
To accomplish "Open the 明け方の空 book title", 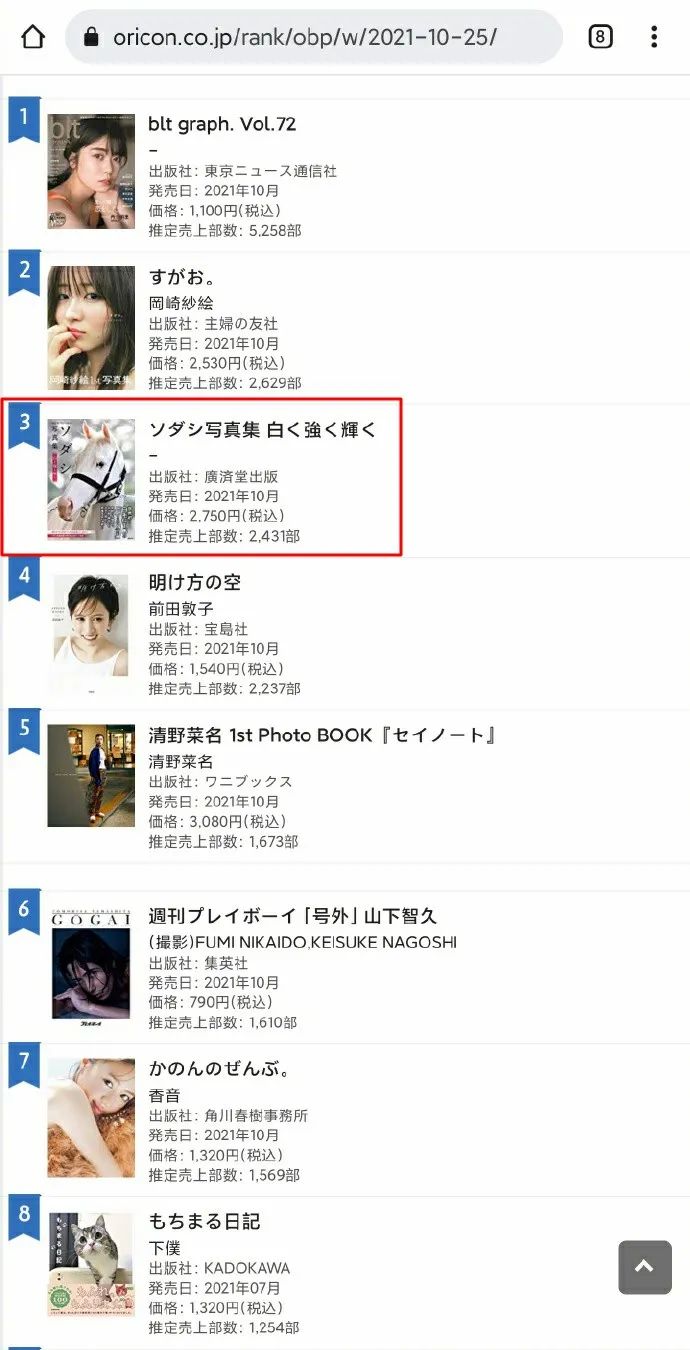I will (195, 582).
